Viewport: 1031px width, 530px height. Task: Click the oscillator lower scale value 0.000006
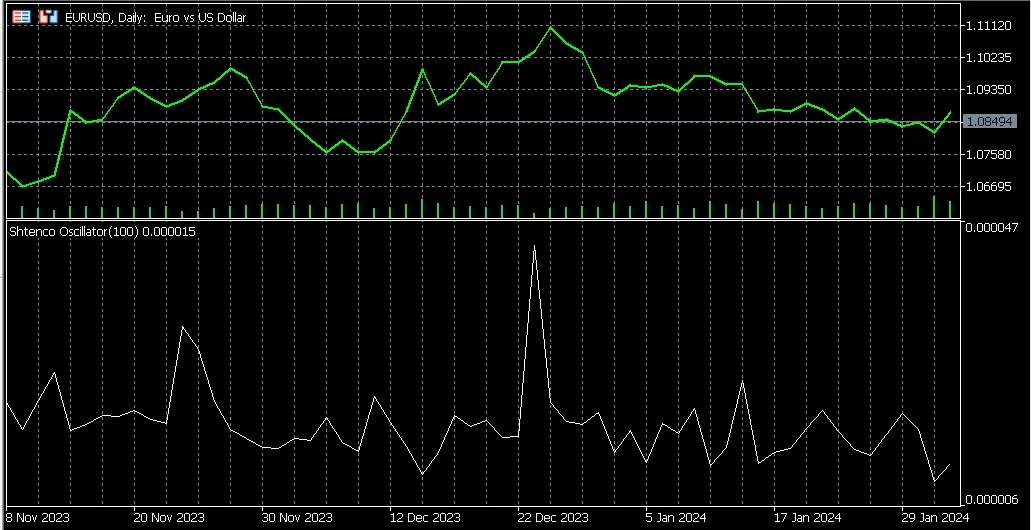pyautogui.click(x=992, y=499)
